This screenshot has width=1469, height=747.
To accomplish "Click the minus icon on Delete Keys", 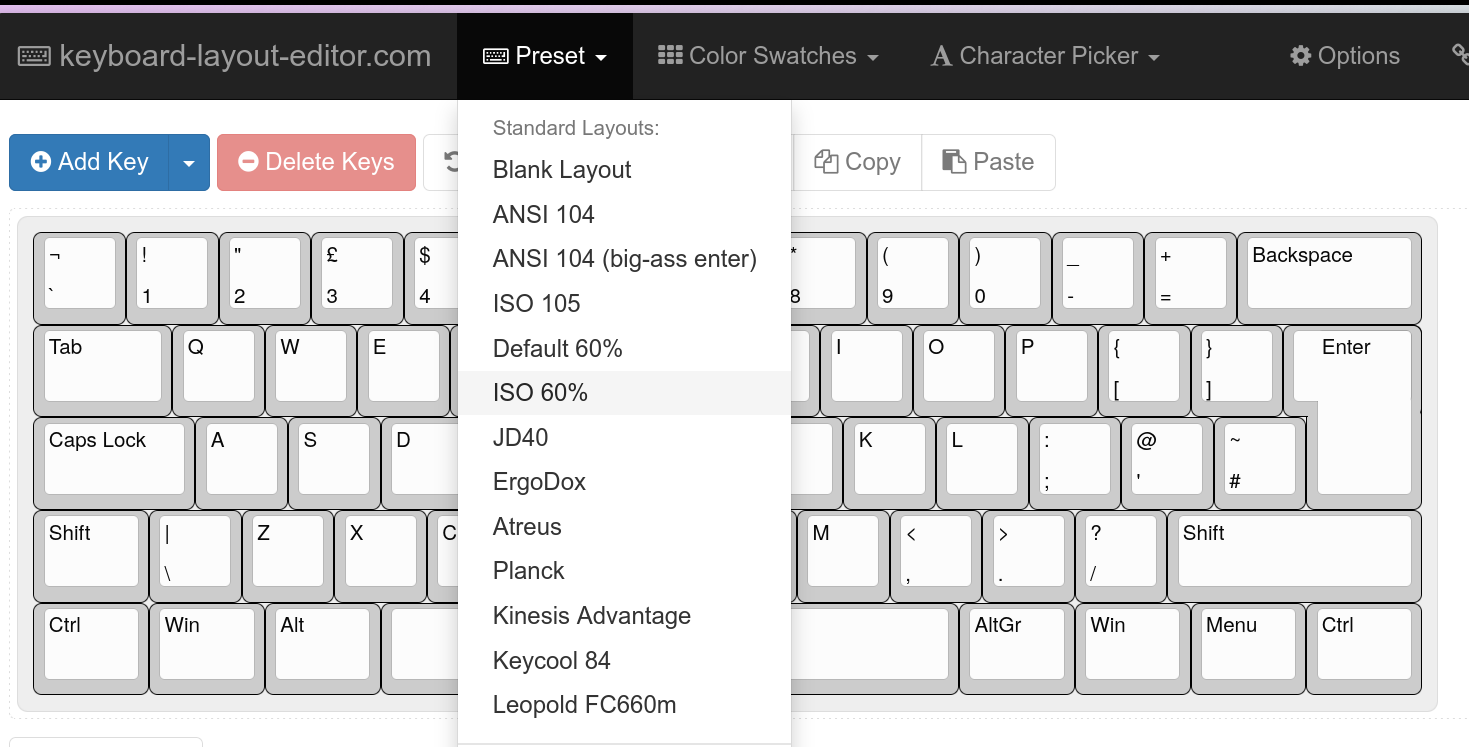I will point(249,162).
